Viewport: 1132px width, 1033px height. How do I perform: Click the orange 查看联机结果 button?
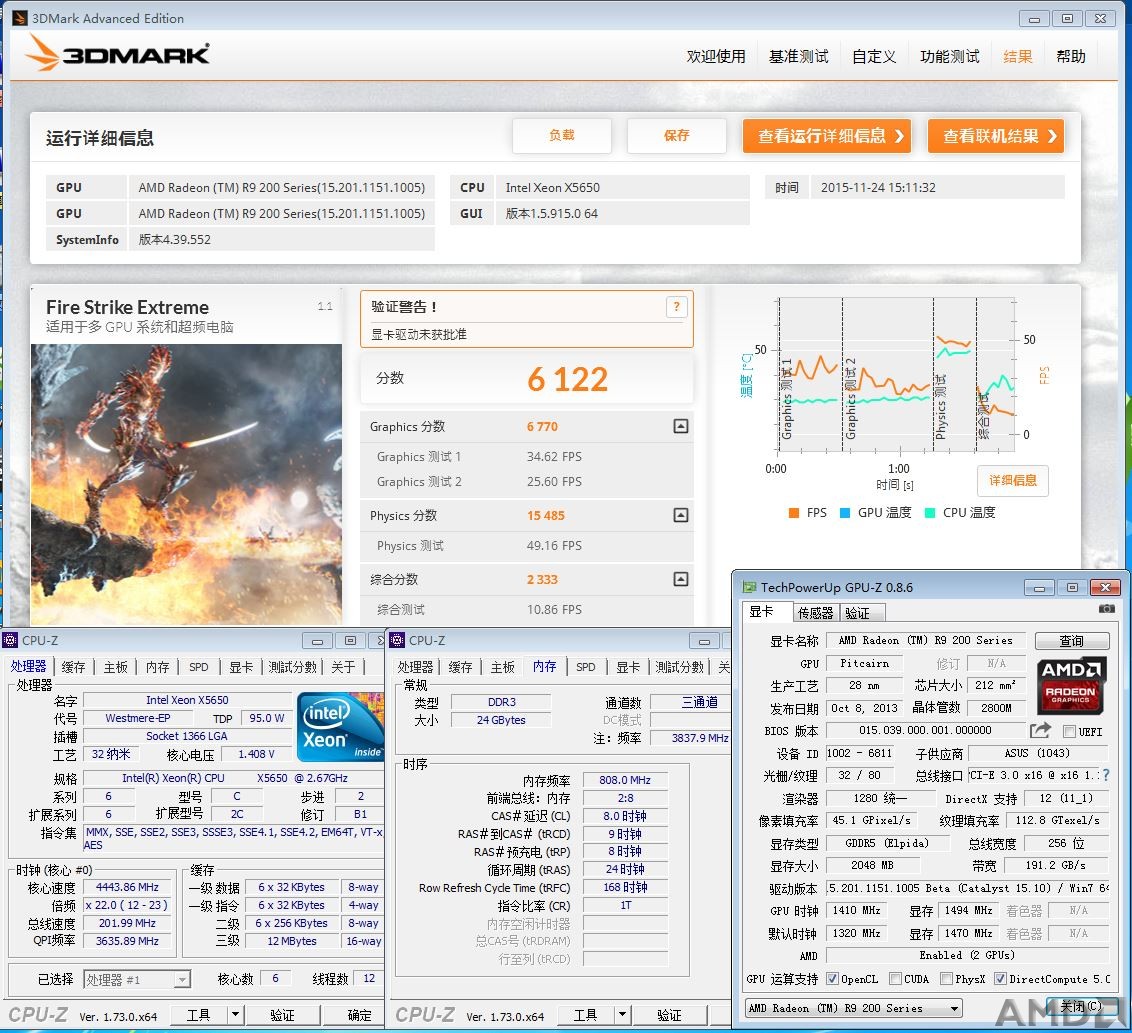(996, 136)
